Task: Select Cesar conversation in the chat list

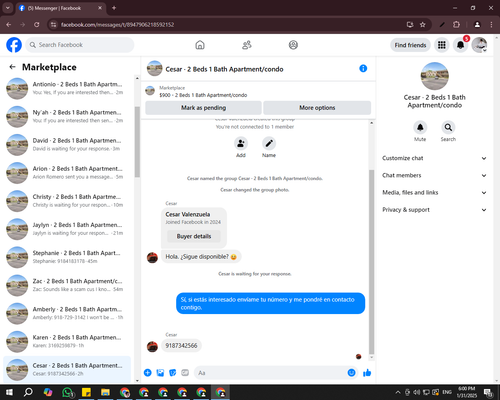Action: [67, 369]
